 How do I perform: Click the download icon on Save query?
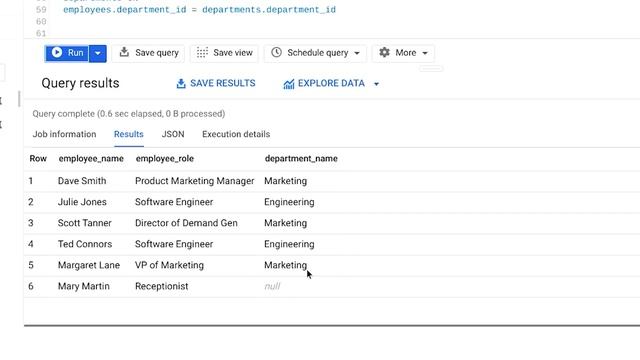tap(124, 52)
